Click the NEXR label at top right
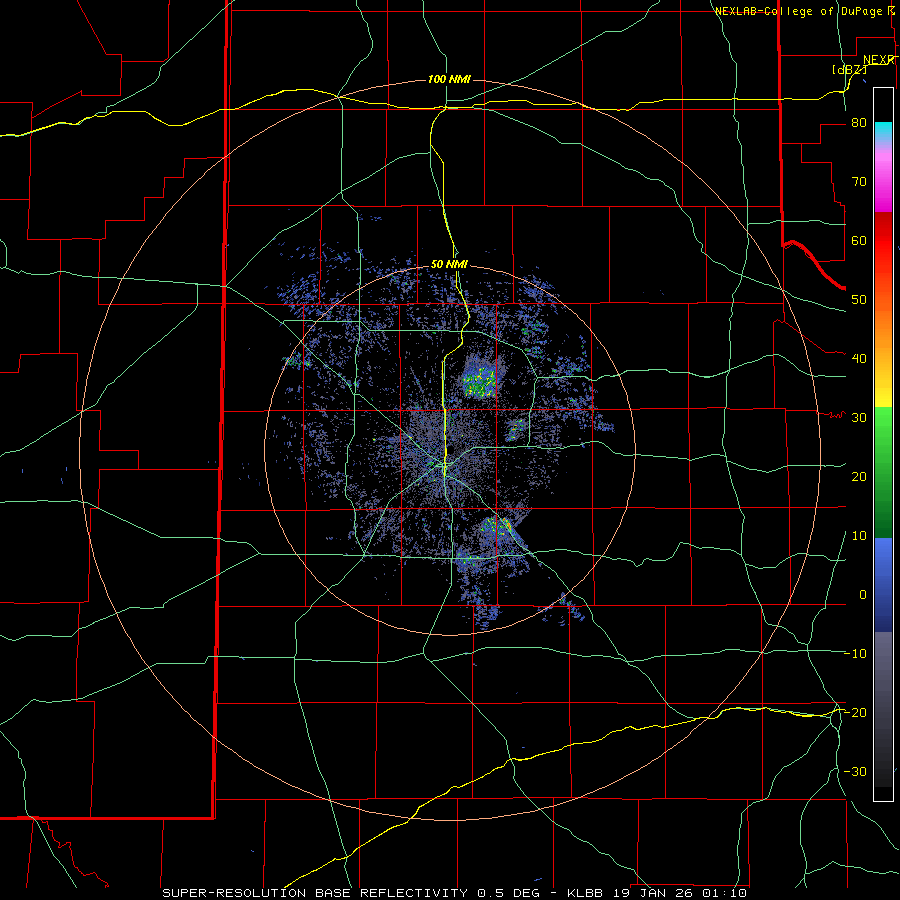 [879, 60]
